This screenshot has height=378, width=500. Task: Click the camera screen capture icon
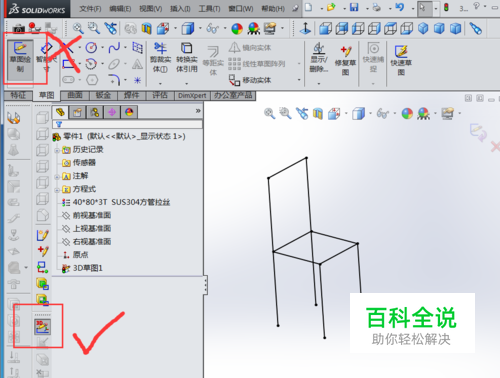pos(18,29)
